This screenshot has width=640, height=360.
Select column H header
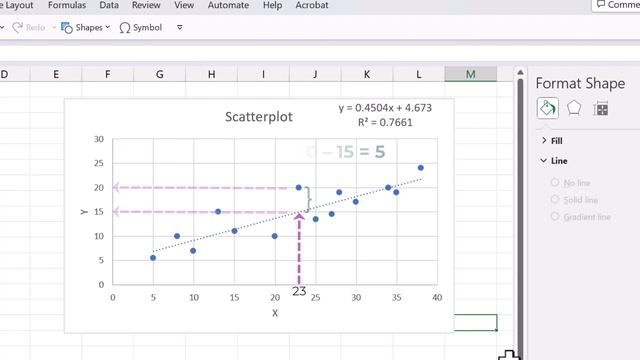(211, 74)
